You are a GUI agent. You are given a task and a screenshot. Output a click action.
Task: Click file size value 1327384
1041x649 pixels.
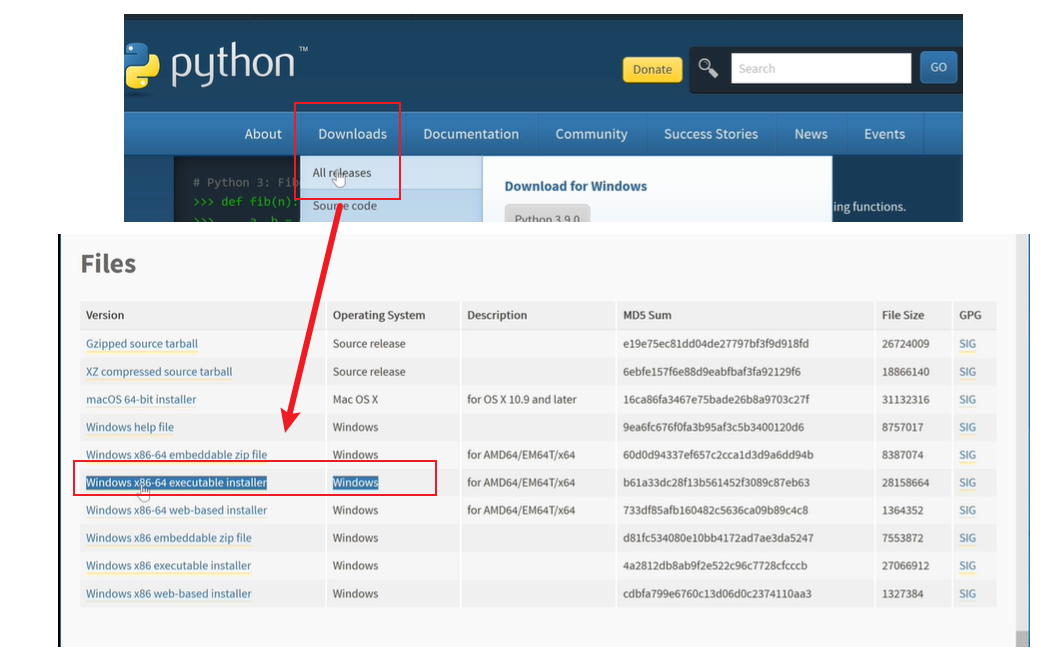pos(902,593)
